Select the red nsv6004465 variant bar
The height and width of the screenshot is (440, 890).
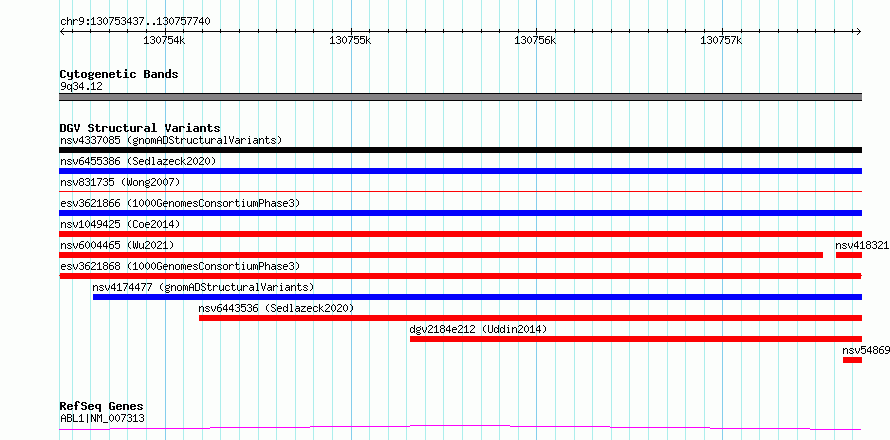click(x=441, y=255)
